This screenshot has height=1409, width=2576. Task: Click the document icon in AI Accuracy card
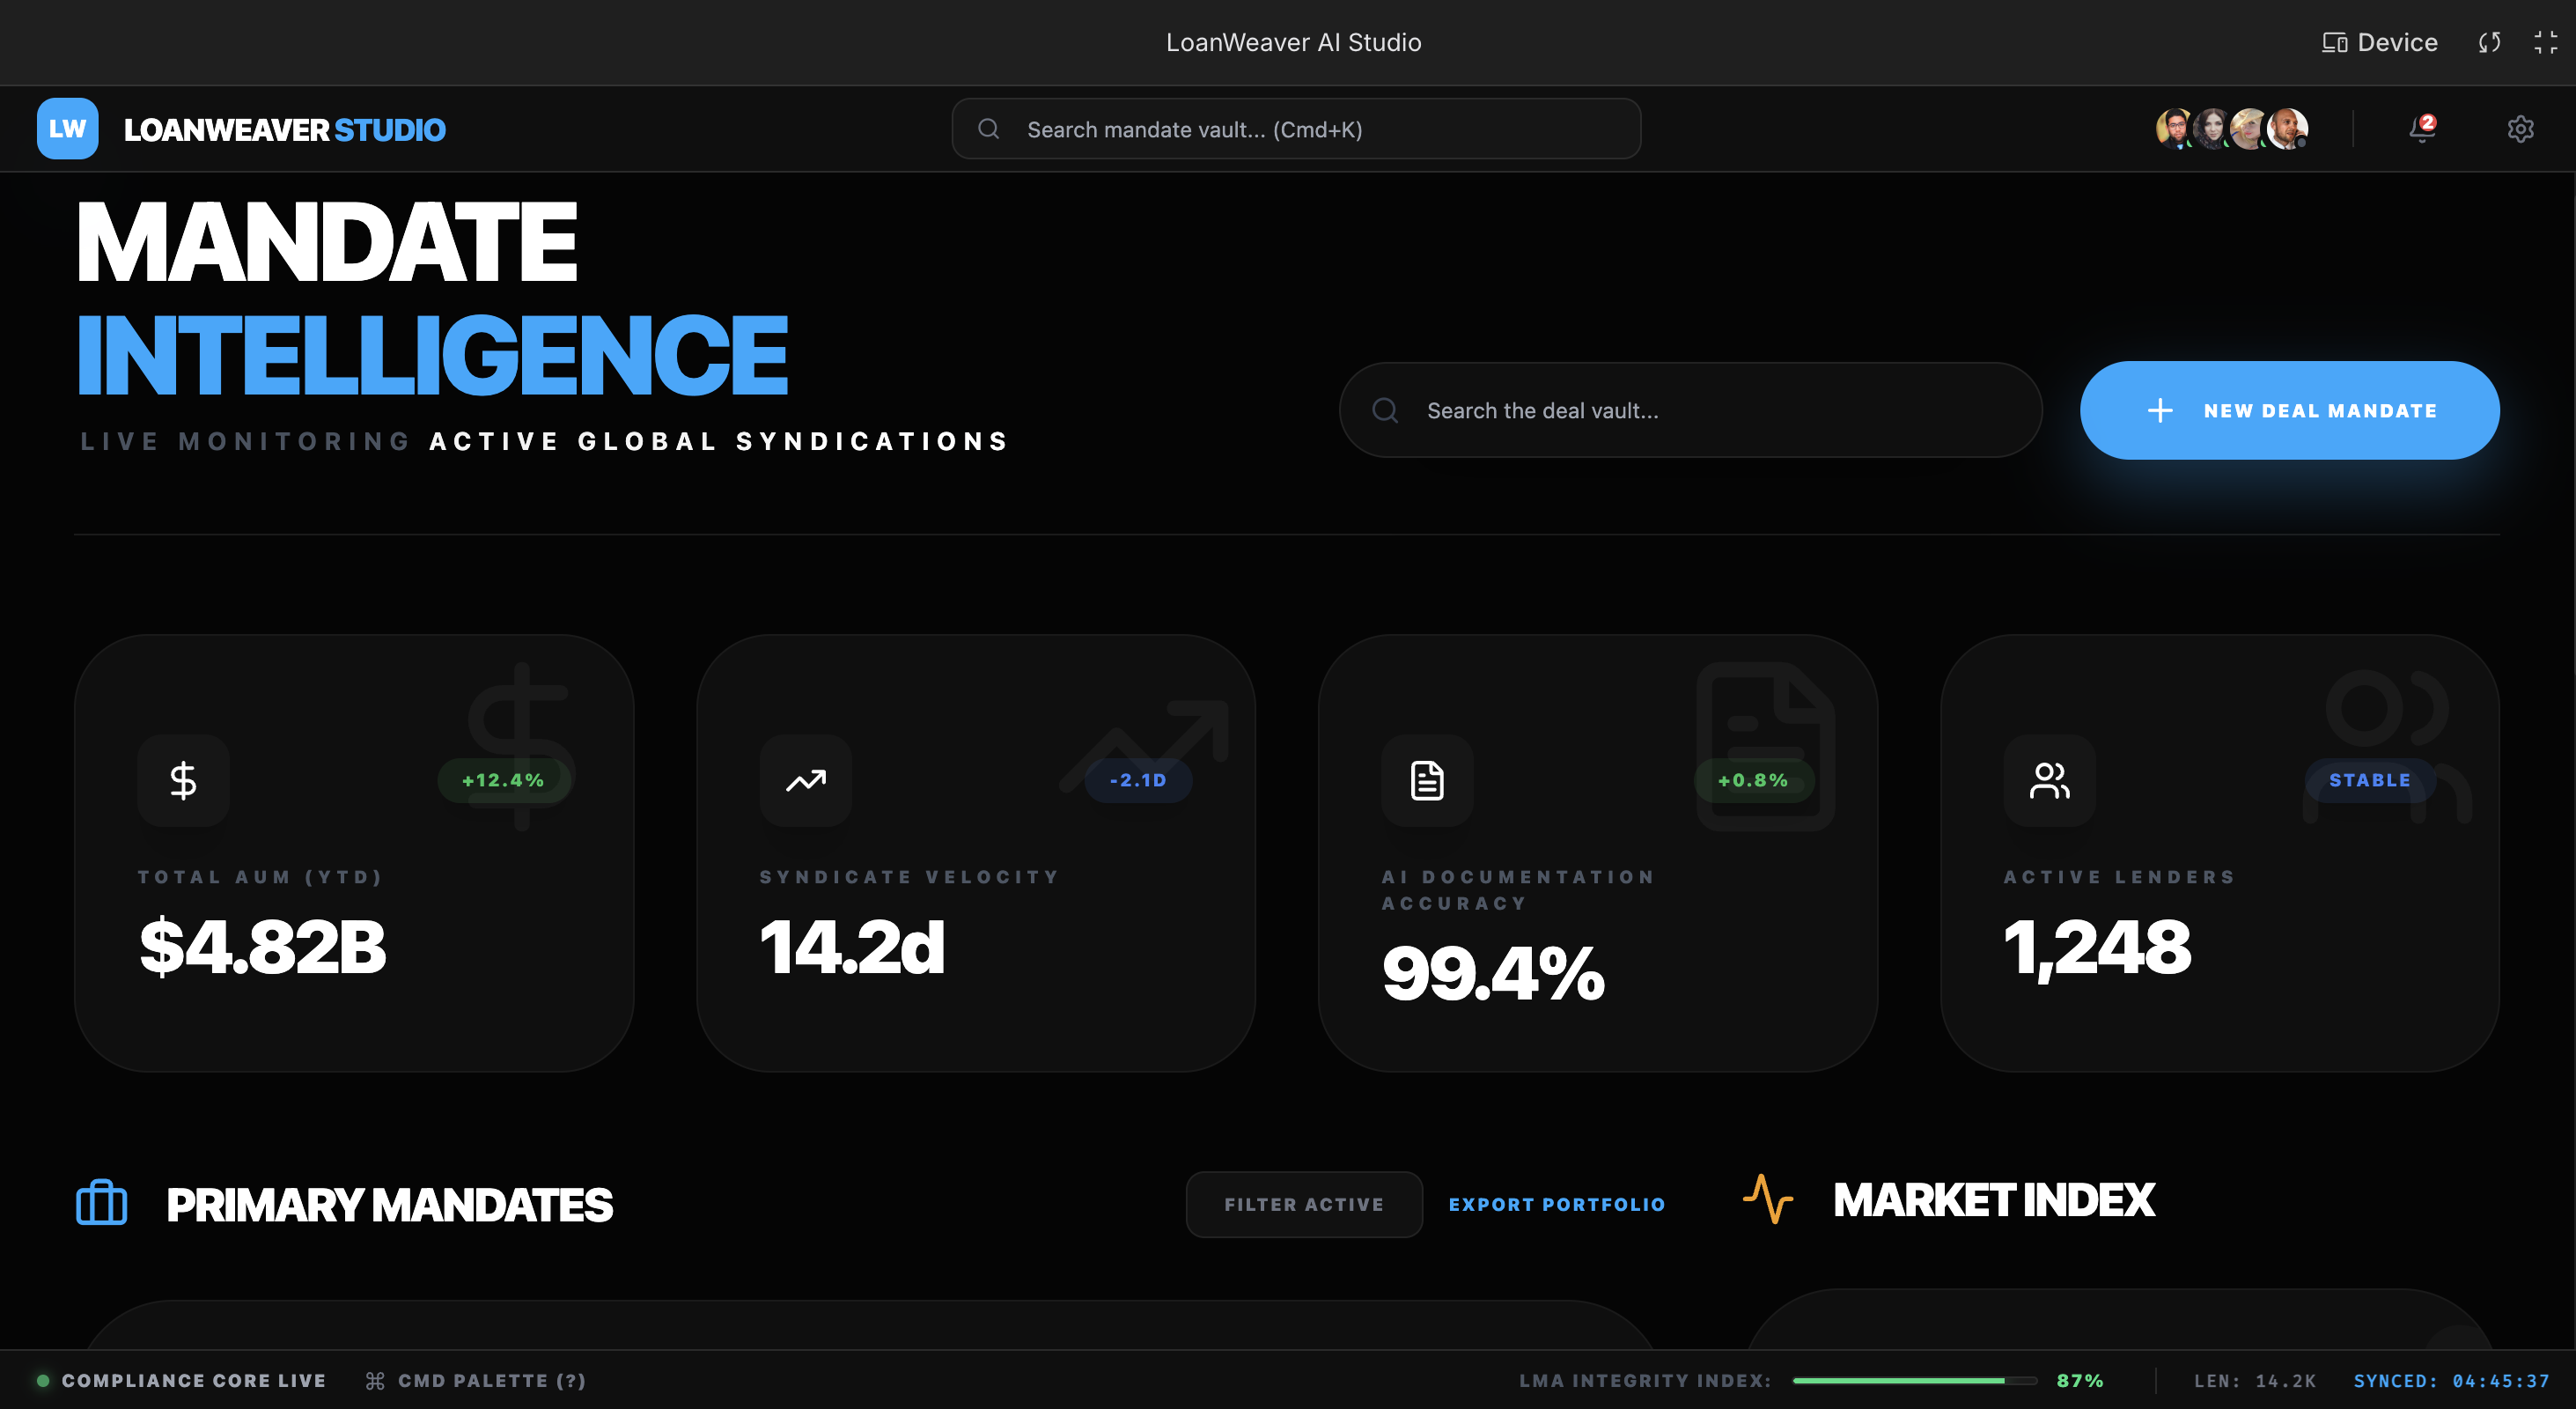1427,780
